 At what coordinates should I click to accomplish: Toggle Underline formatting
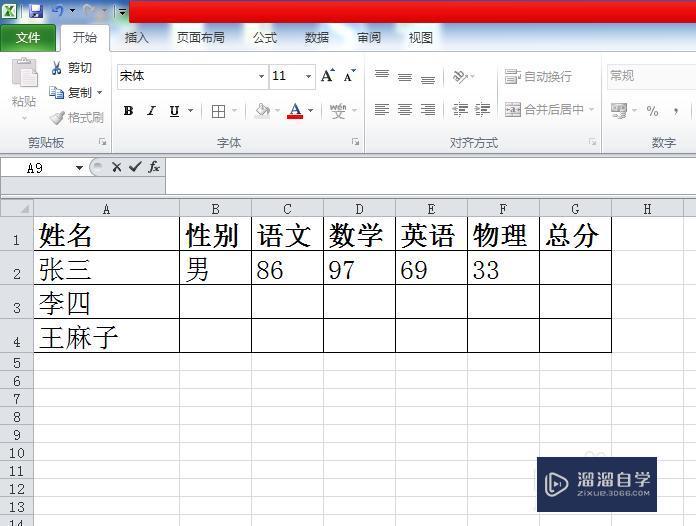click(x=174, y=111)
